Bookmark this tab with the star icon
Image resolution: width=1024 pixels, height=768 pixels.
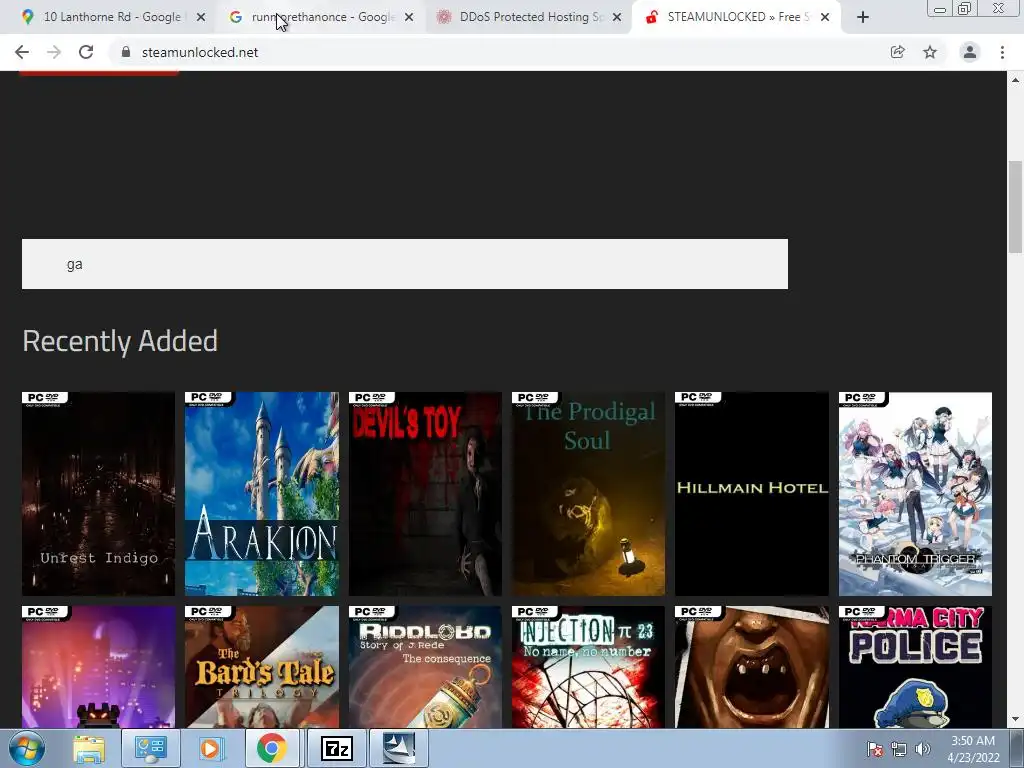pos(930,52)
